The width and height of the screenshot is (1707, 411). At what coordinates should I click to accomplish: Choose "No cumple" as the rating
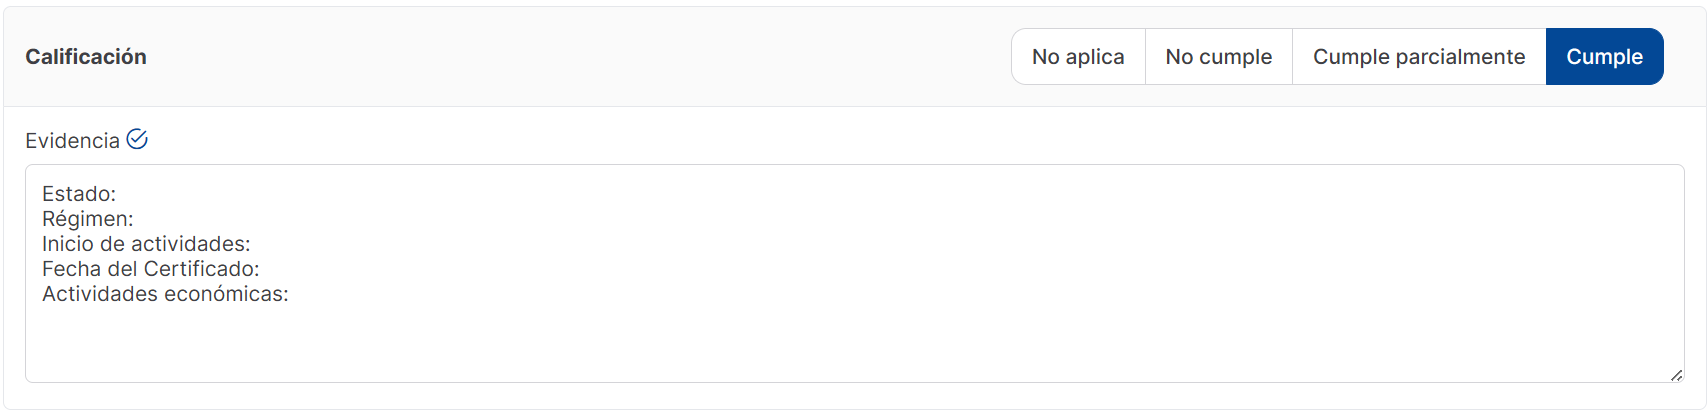1218,57
